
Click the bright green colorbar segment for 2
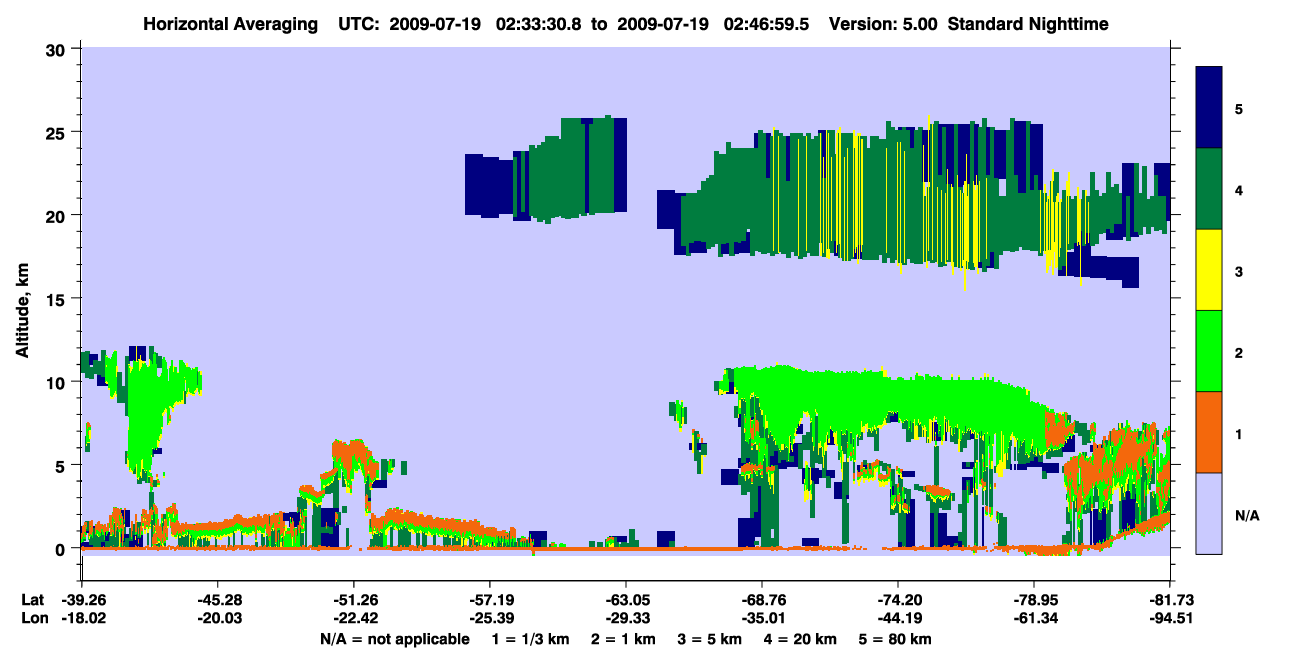[x=1209, y=351]
